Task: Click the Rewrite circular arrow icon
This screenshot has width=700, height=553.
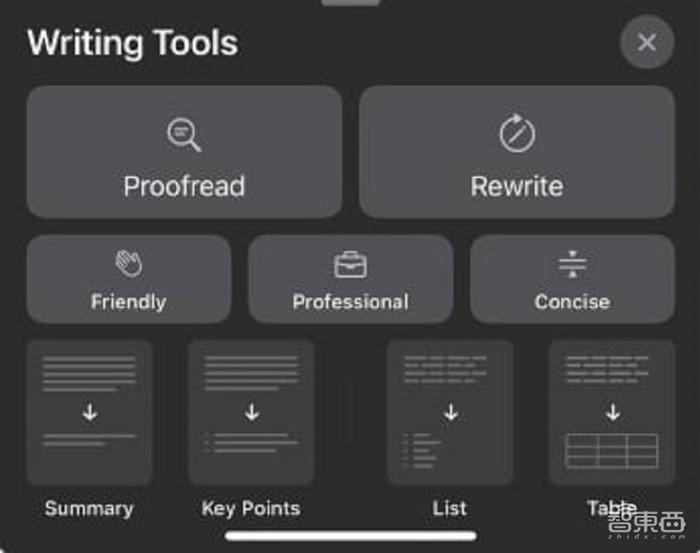Action: 517,133
